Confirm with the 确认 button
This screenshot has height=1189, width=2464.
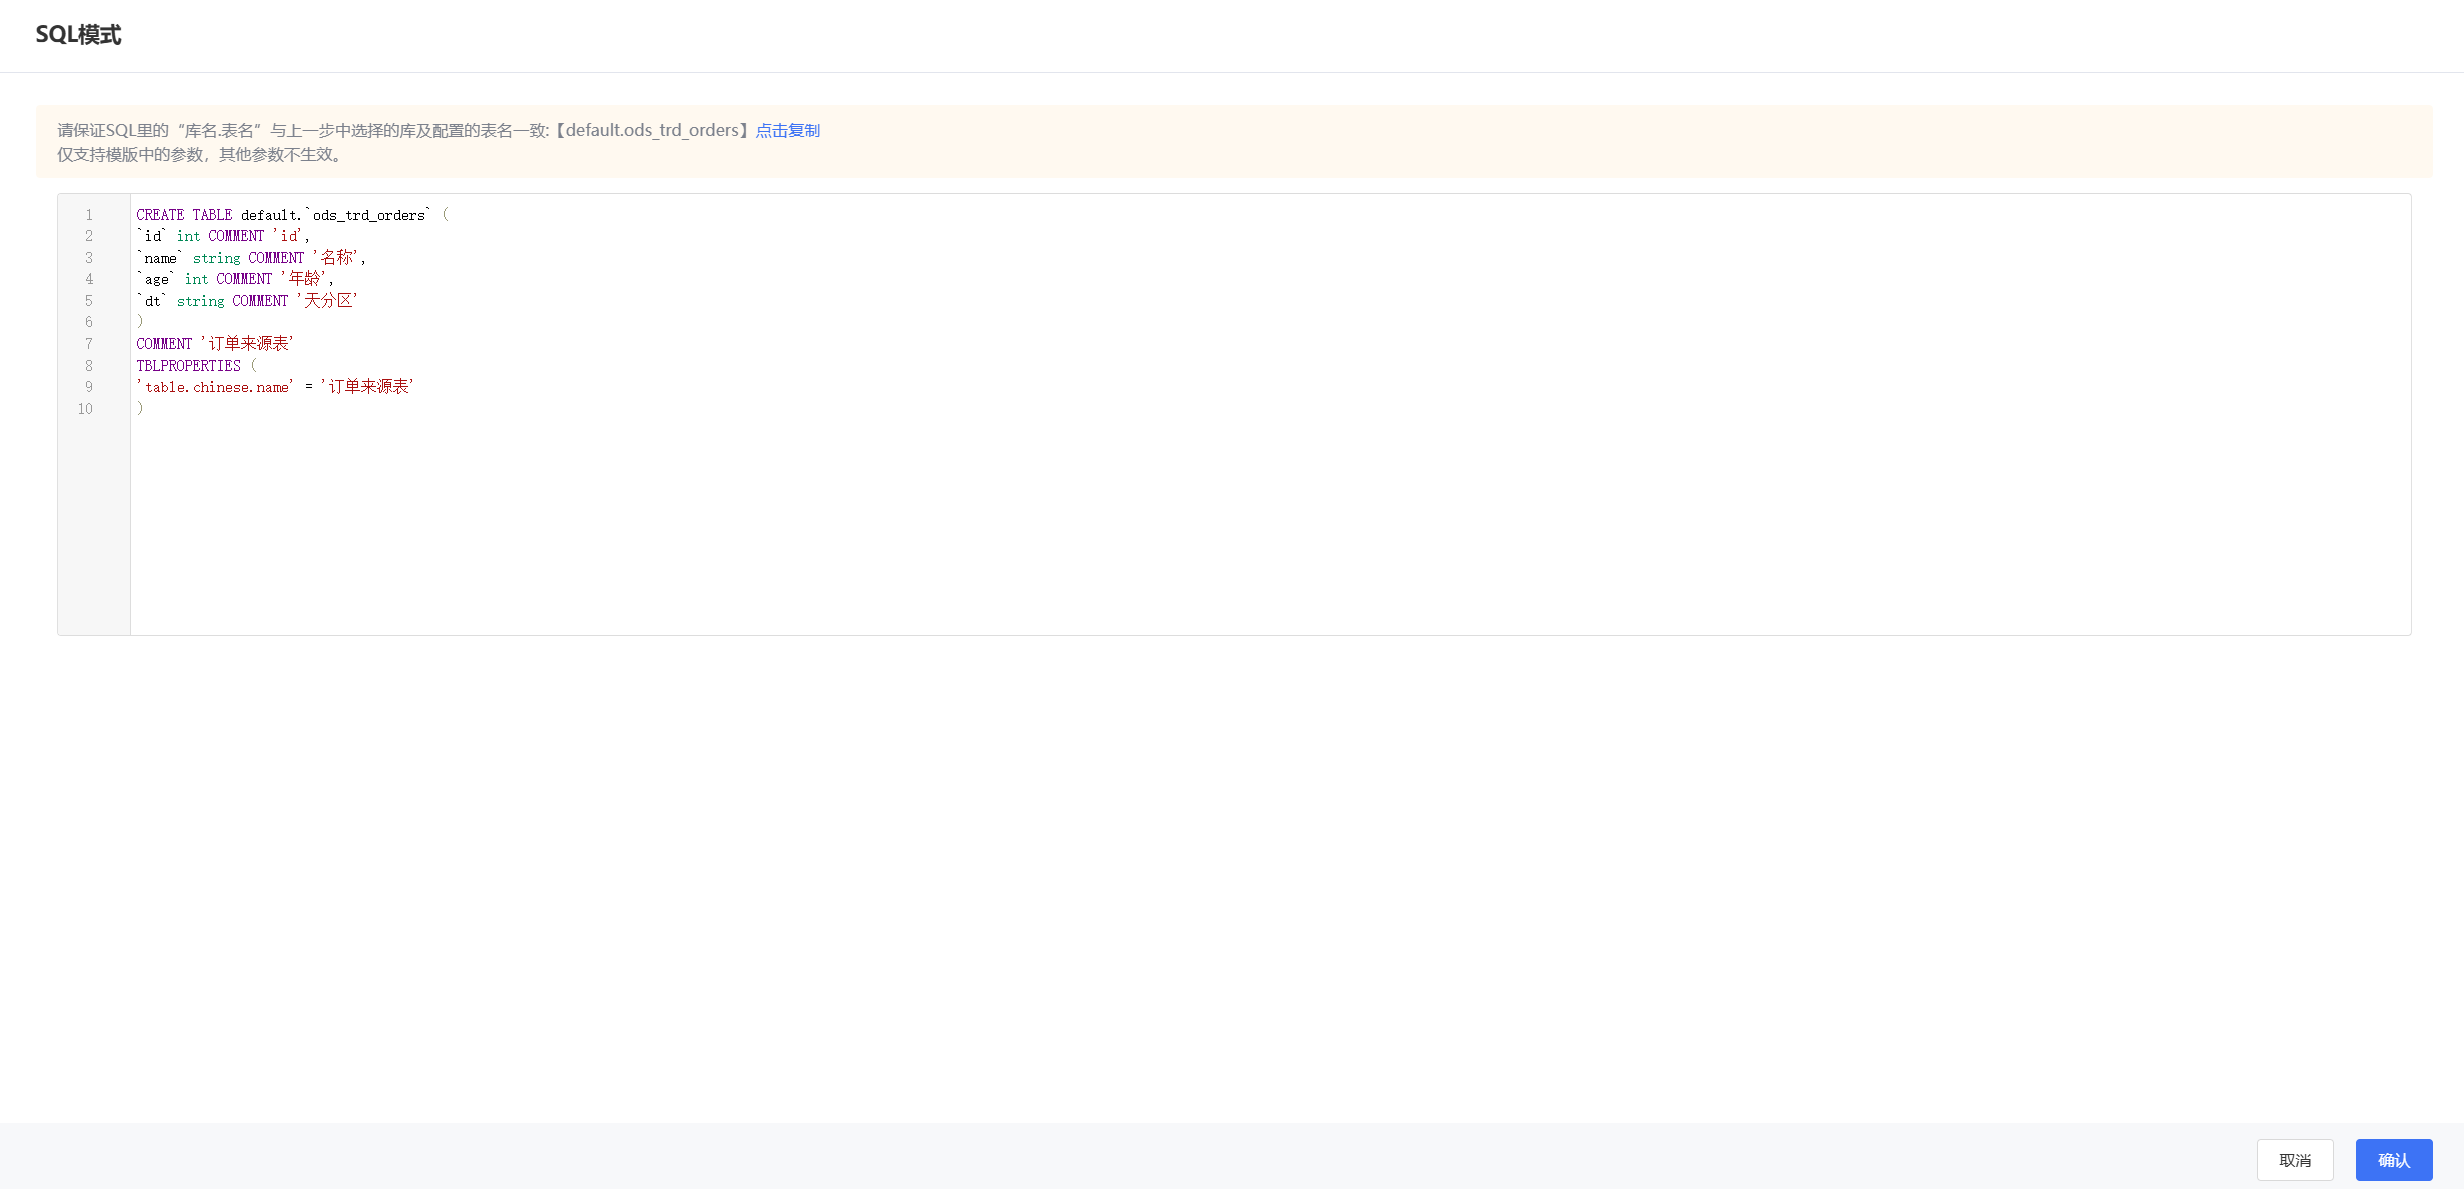(x=2393, y=1160)
